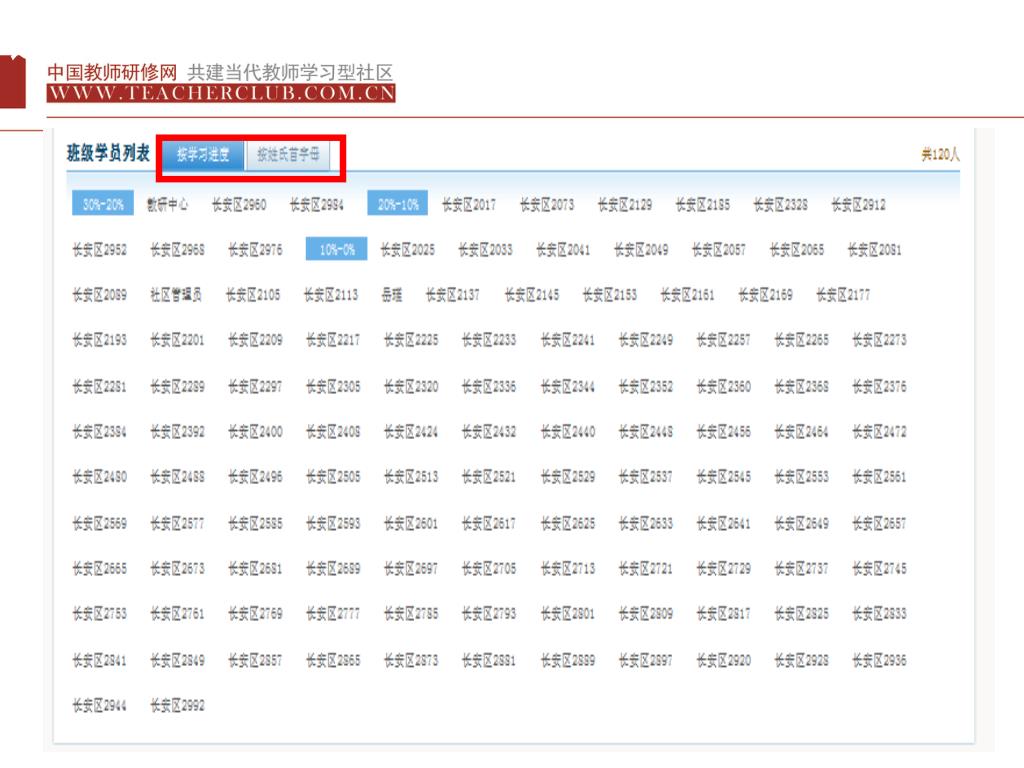Click the 20%-10% progress group label

point(398,204)
